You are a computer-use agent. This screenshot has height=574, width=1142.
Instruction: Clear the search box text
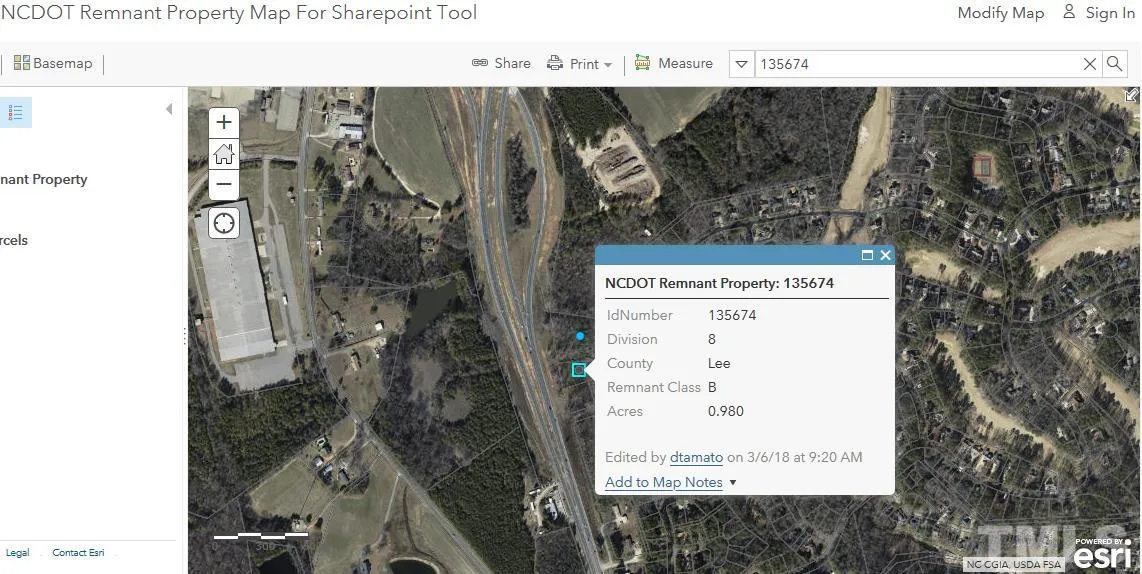[x=1090, y=64]
